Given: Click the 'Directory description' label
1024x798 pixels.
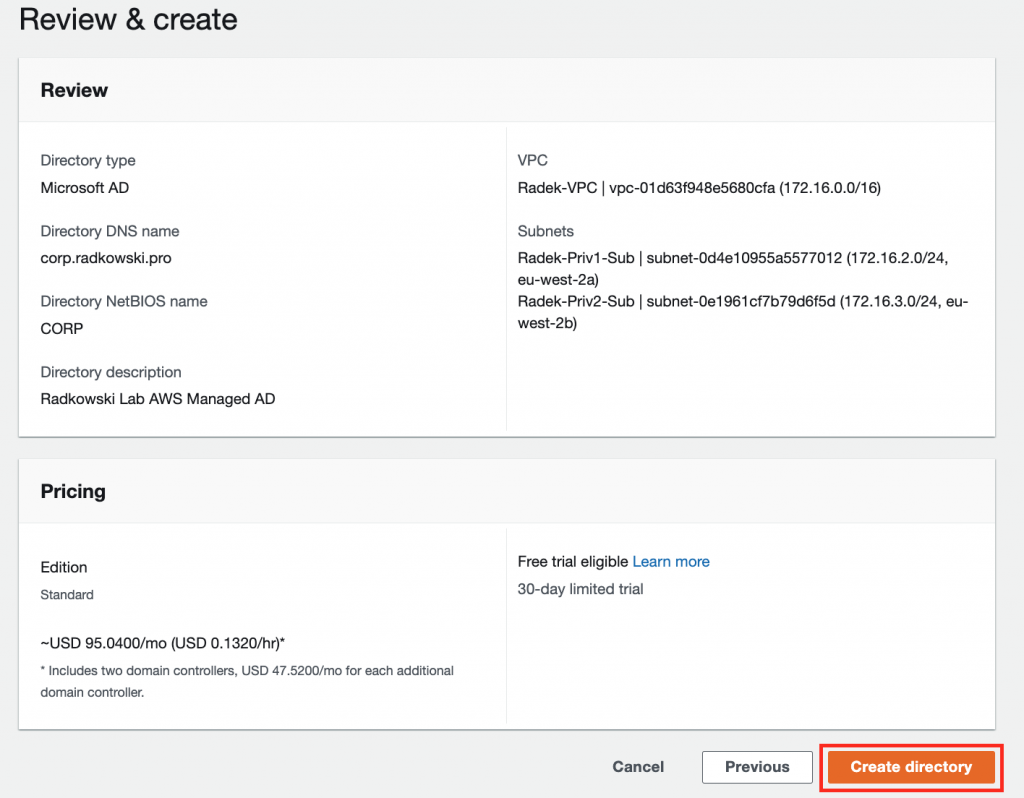Looking at the screenshot, I should point(110,372).
